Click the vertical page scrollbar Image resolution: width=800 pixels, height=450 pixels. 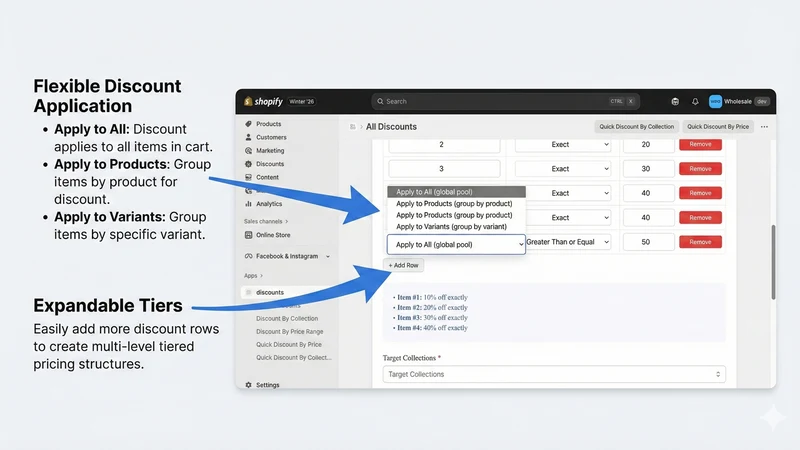click(x=773, y=262)
